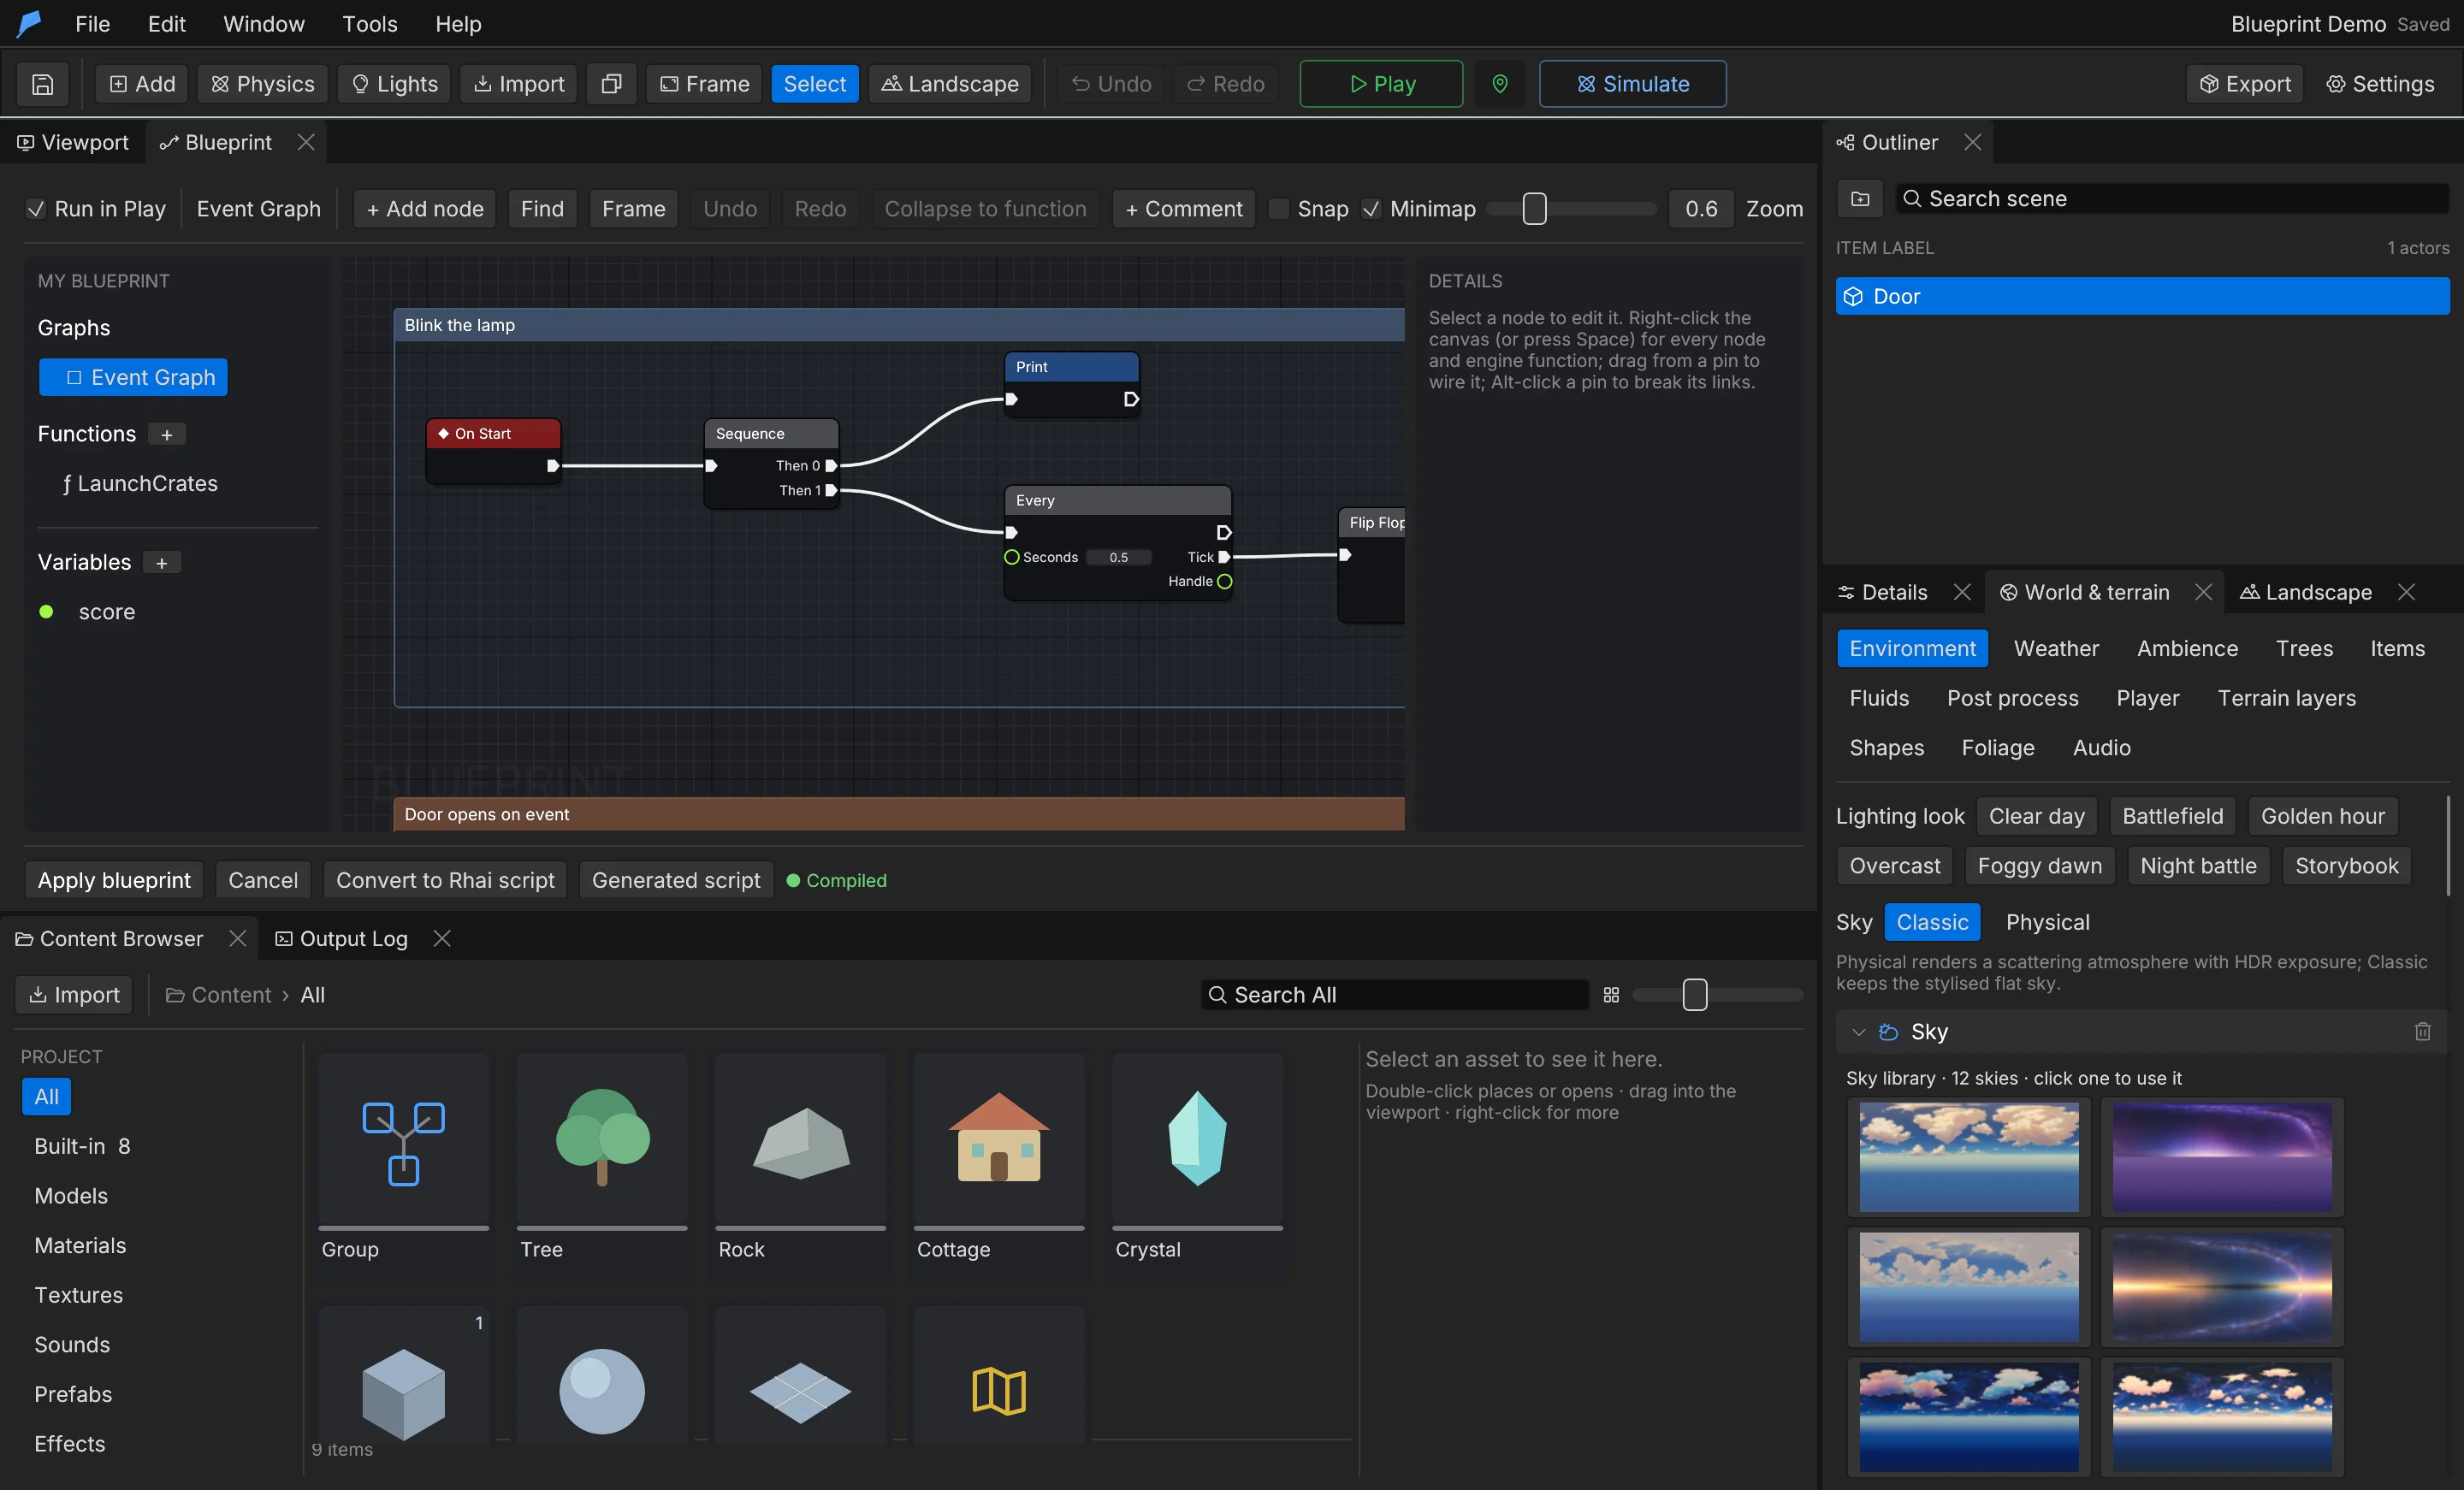Click the Every node Handle pin
Image resolution: width=2464 pixels, height=1490 pixels.
1224,582
